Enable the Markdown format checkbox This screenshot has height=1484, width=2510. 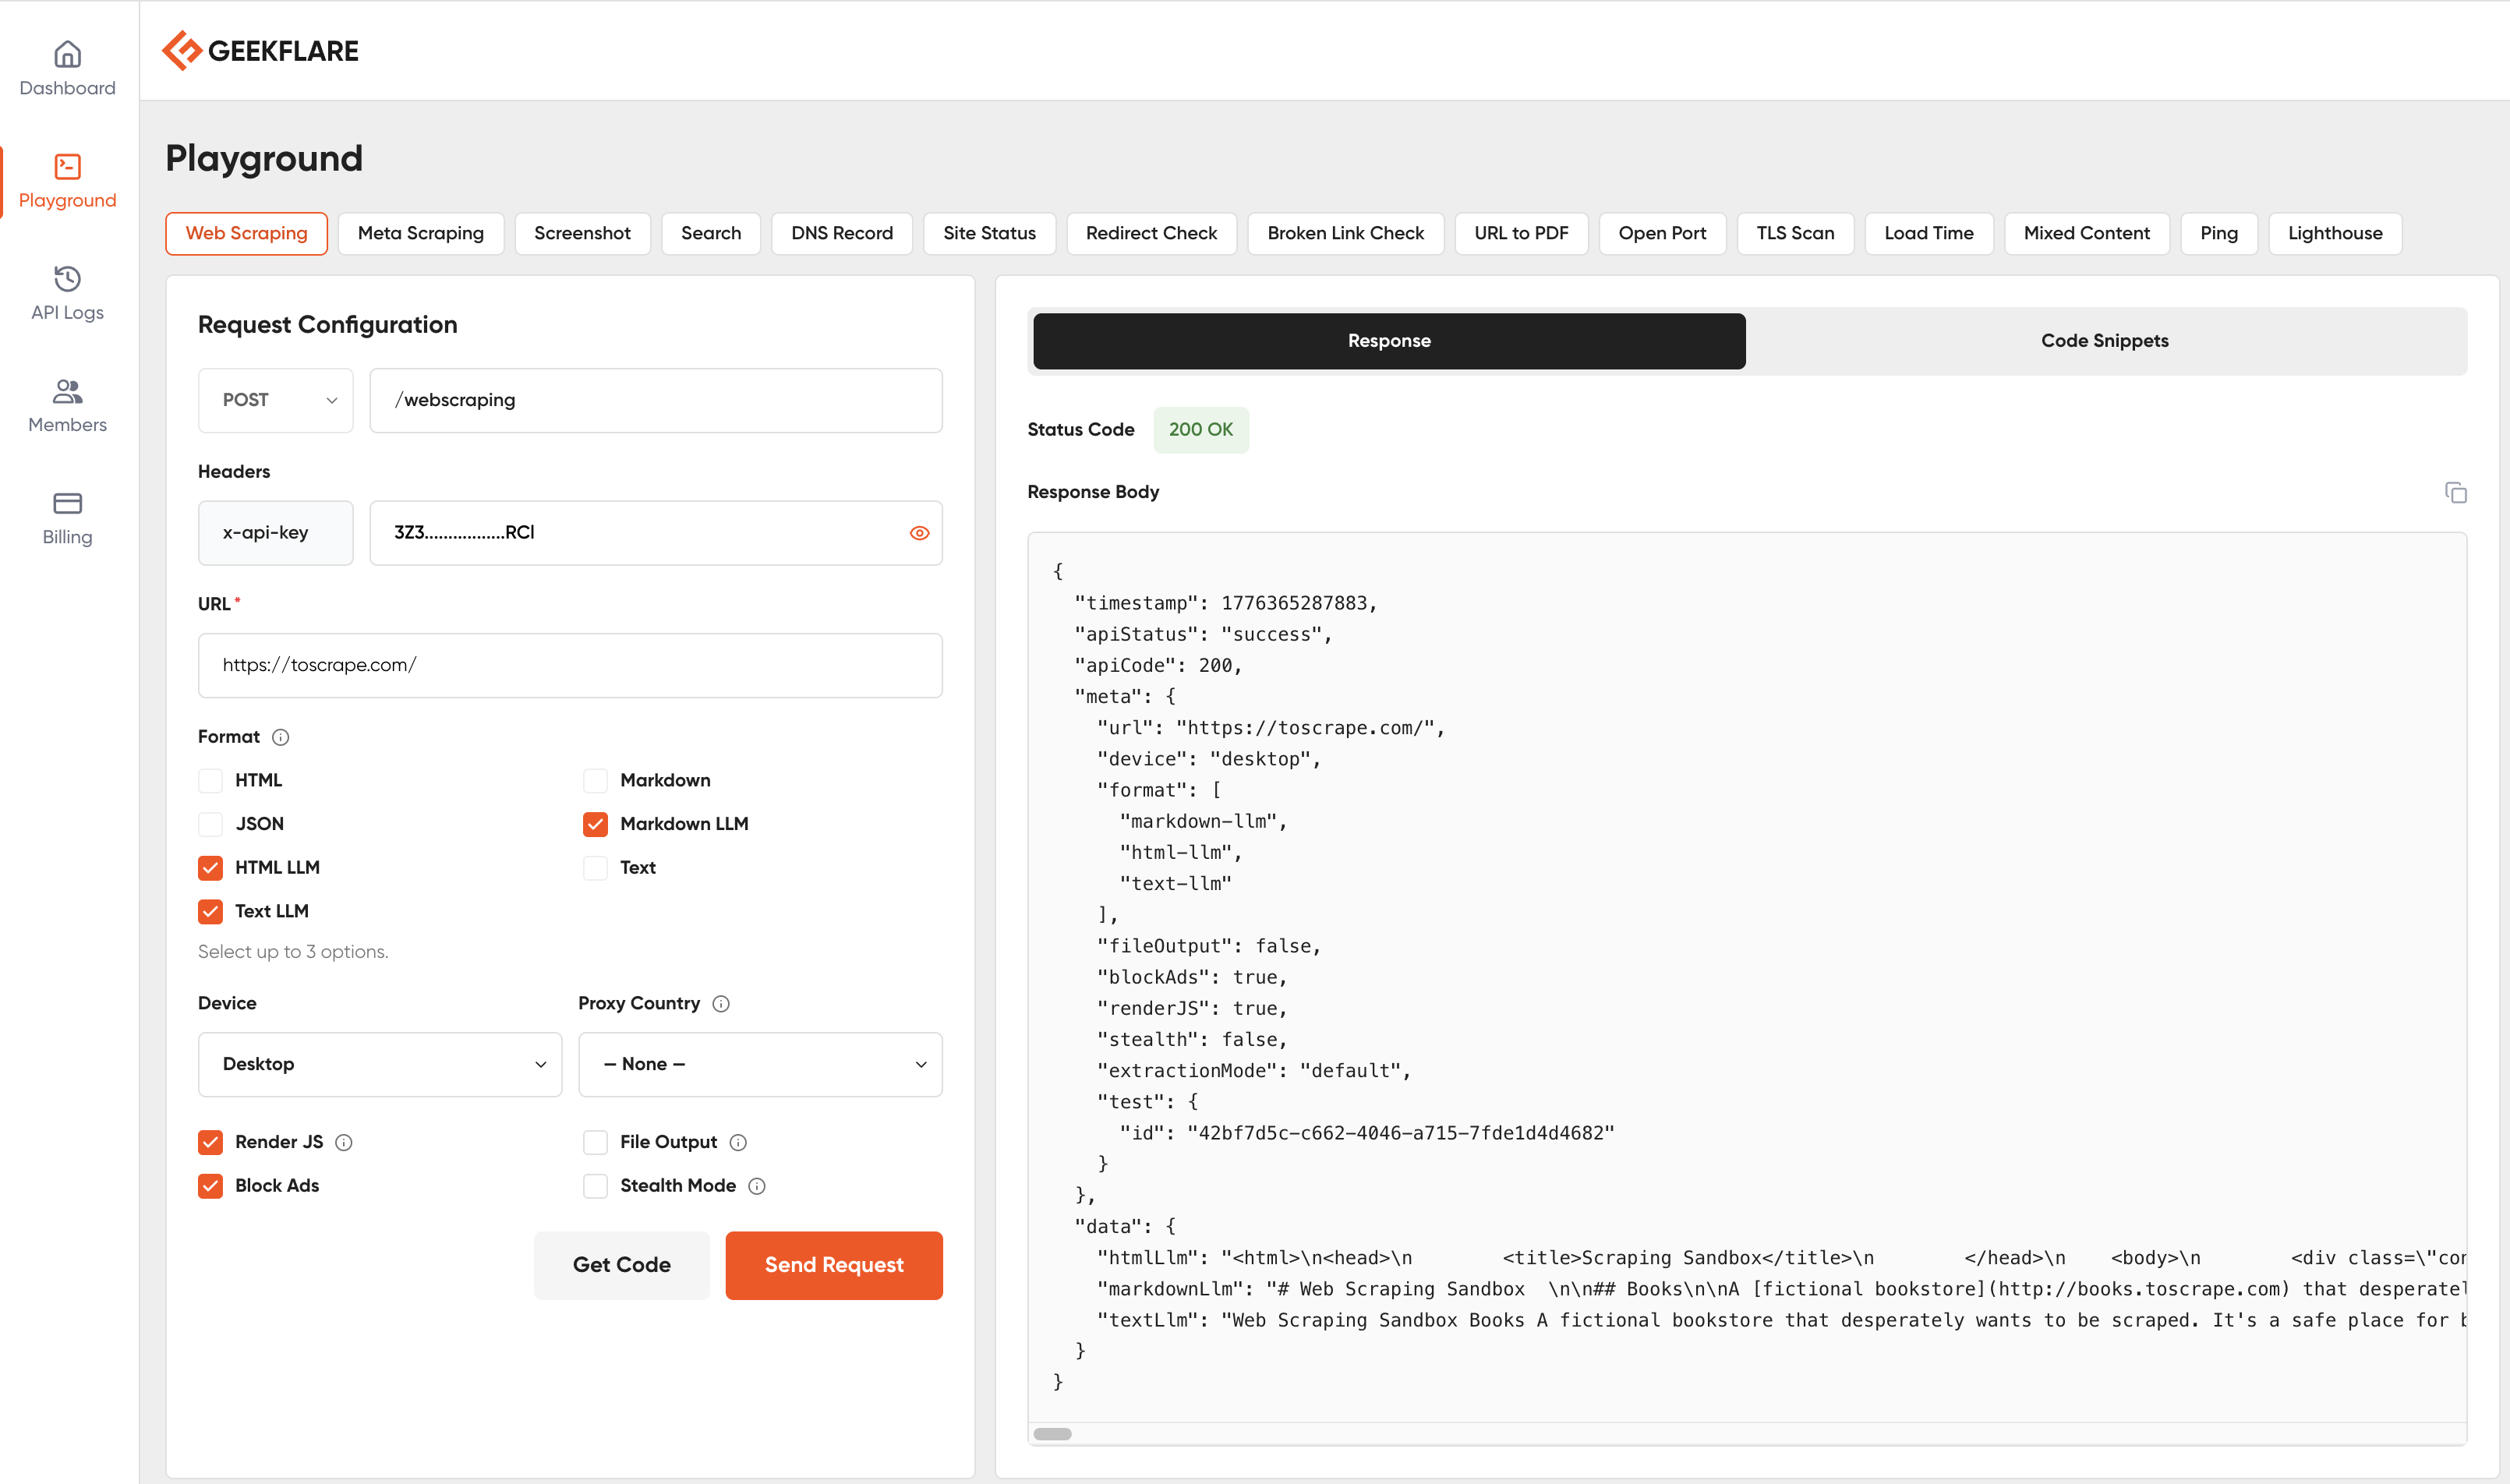[x=596, y=780]
